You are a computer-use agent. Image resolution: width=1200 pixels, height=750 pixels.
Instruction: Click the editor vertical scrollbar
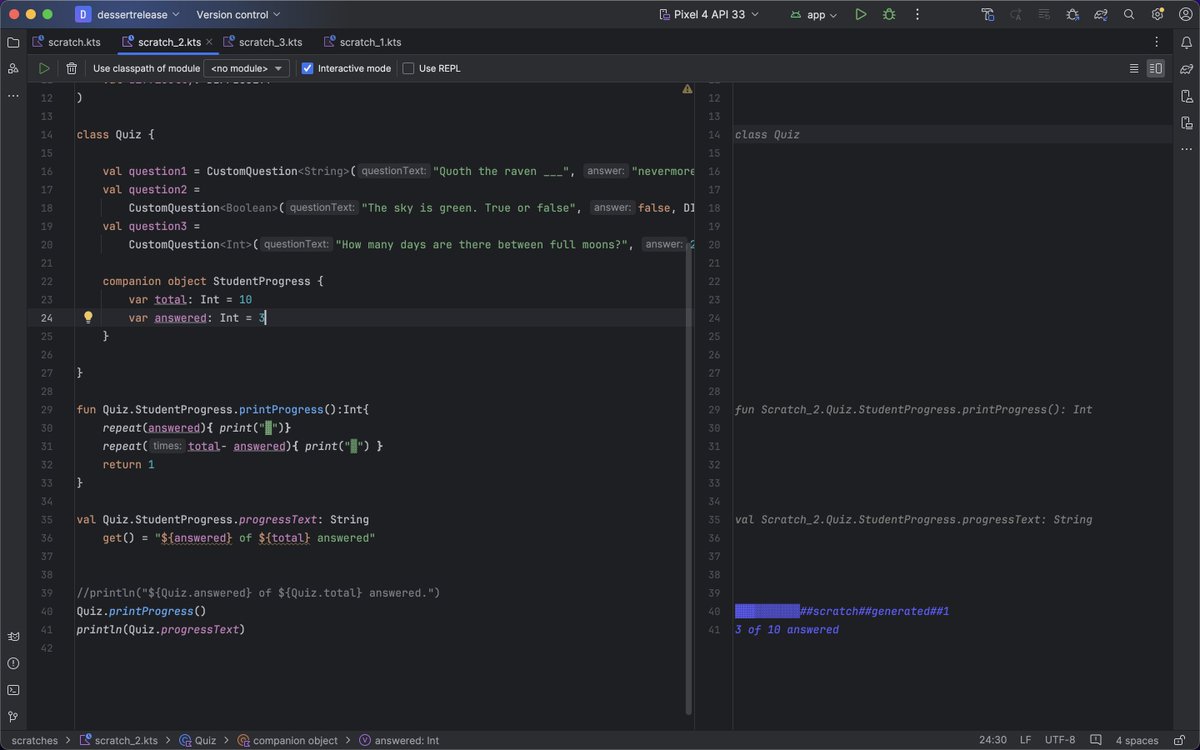(x=690, y=480)
